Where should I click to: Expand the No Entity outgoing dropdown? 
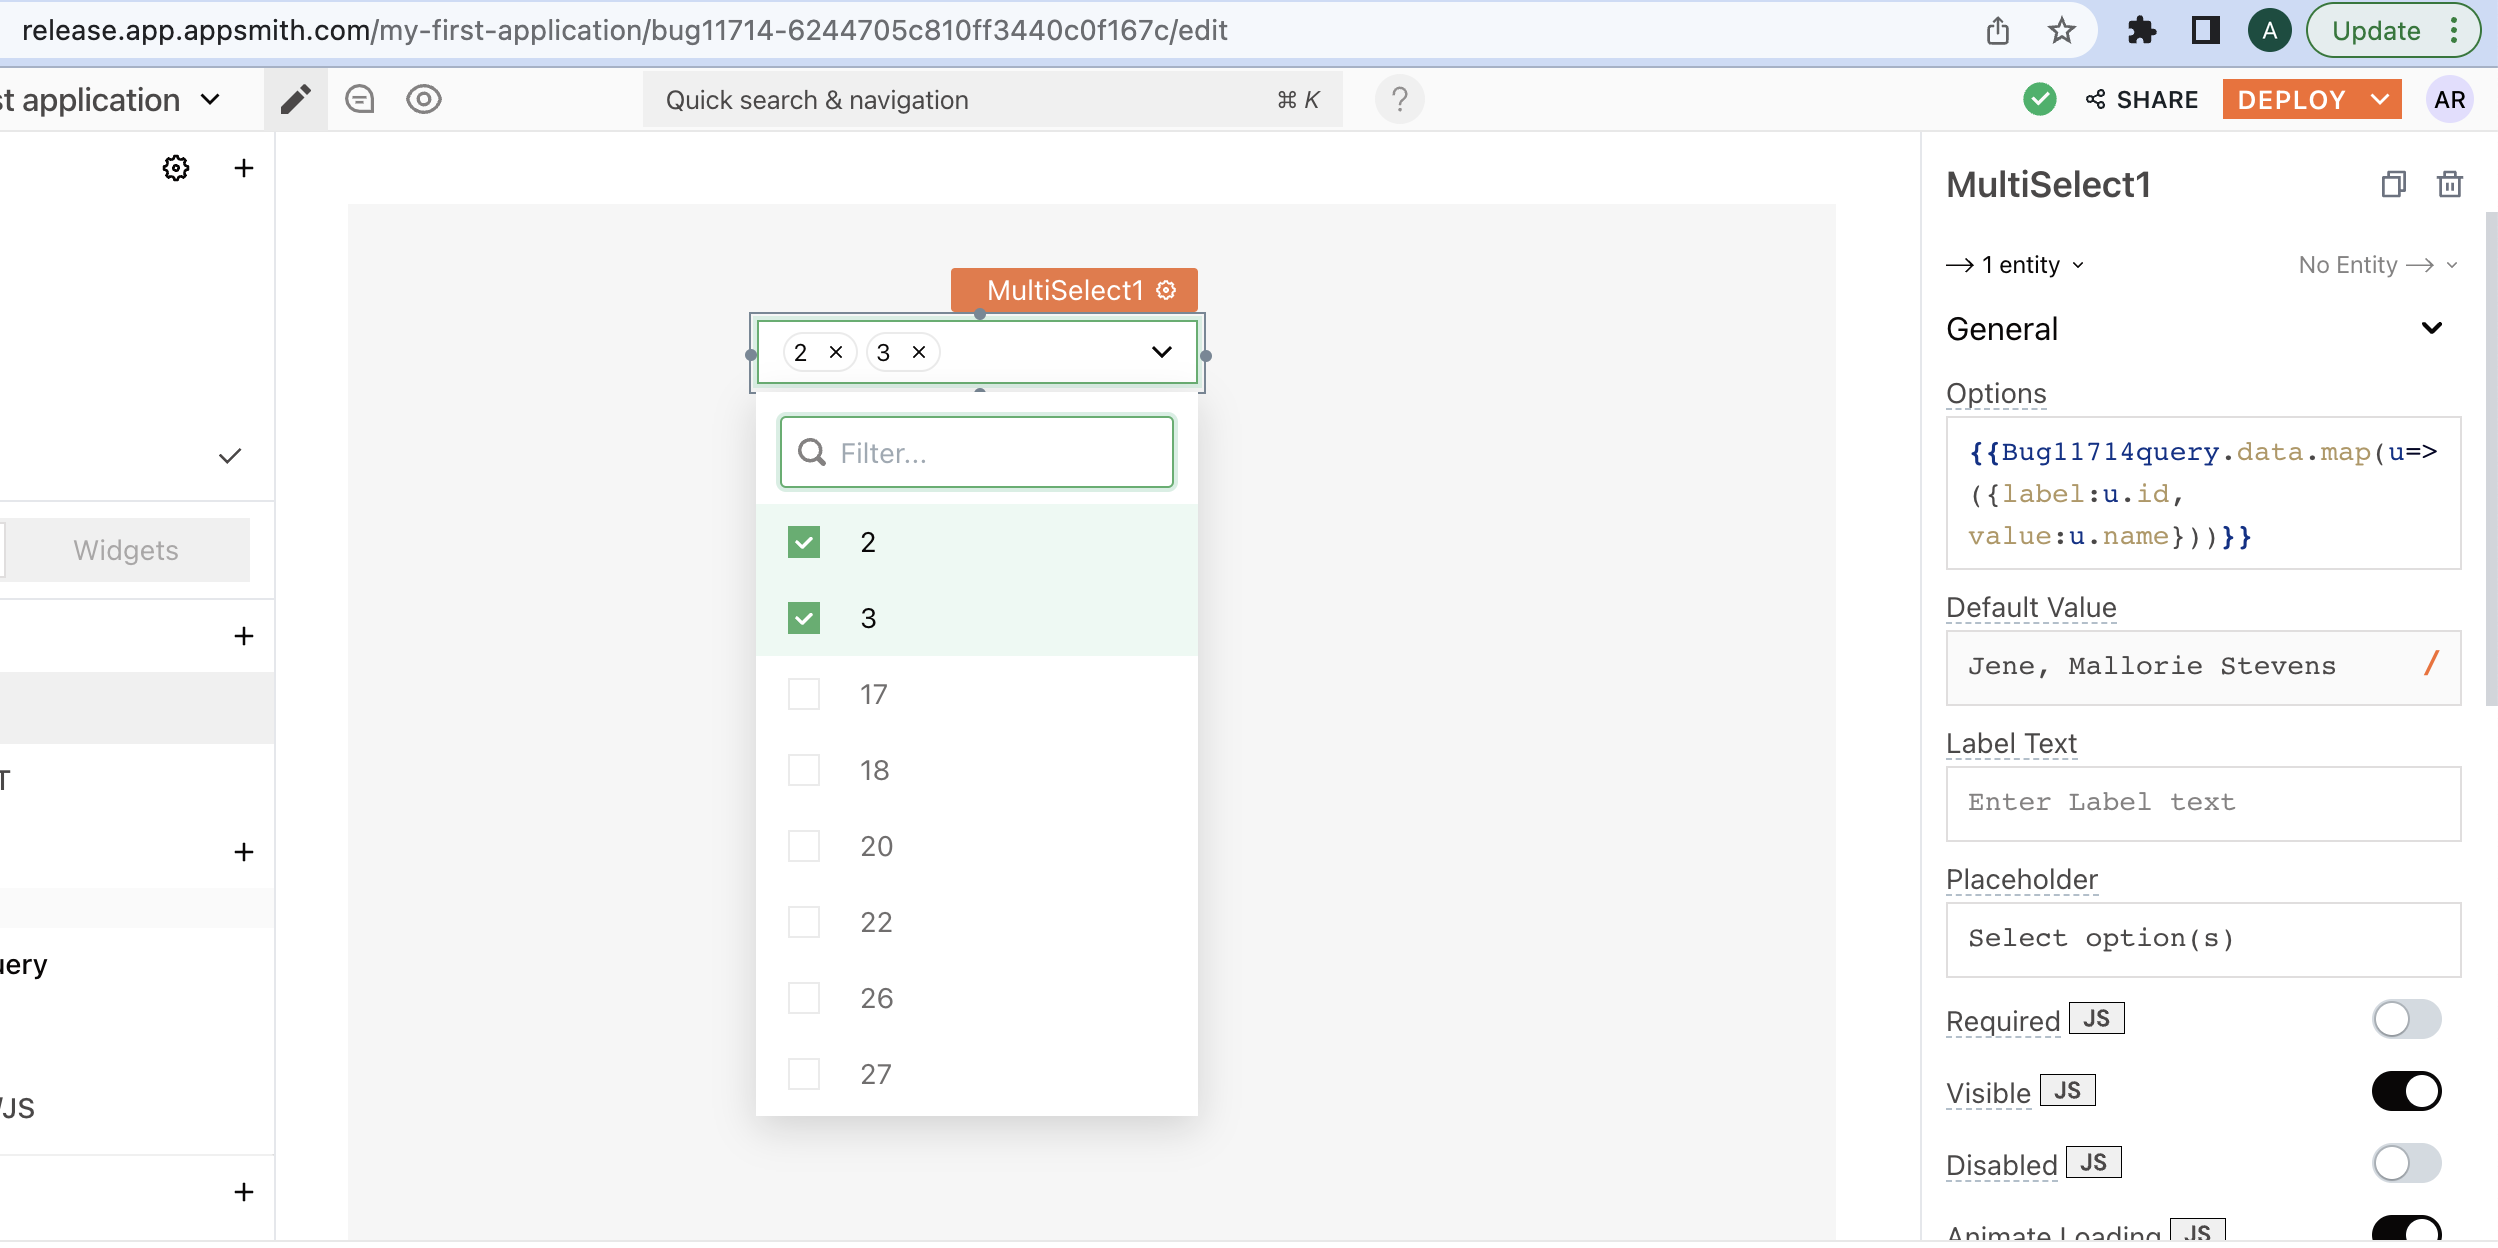(x=2378, y=265)
